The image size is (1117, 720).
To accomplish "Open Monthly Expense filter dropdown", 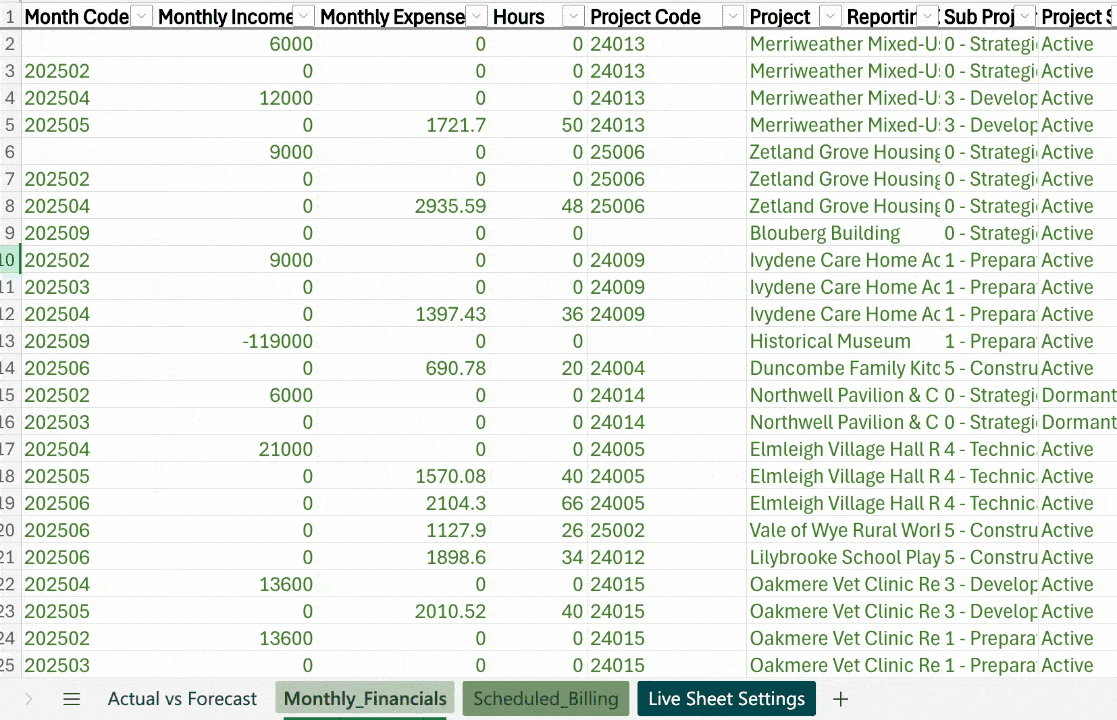I will tap(477, 16).
